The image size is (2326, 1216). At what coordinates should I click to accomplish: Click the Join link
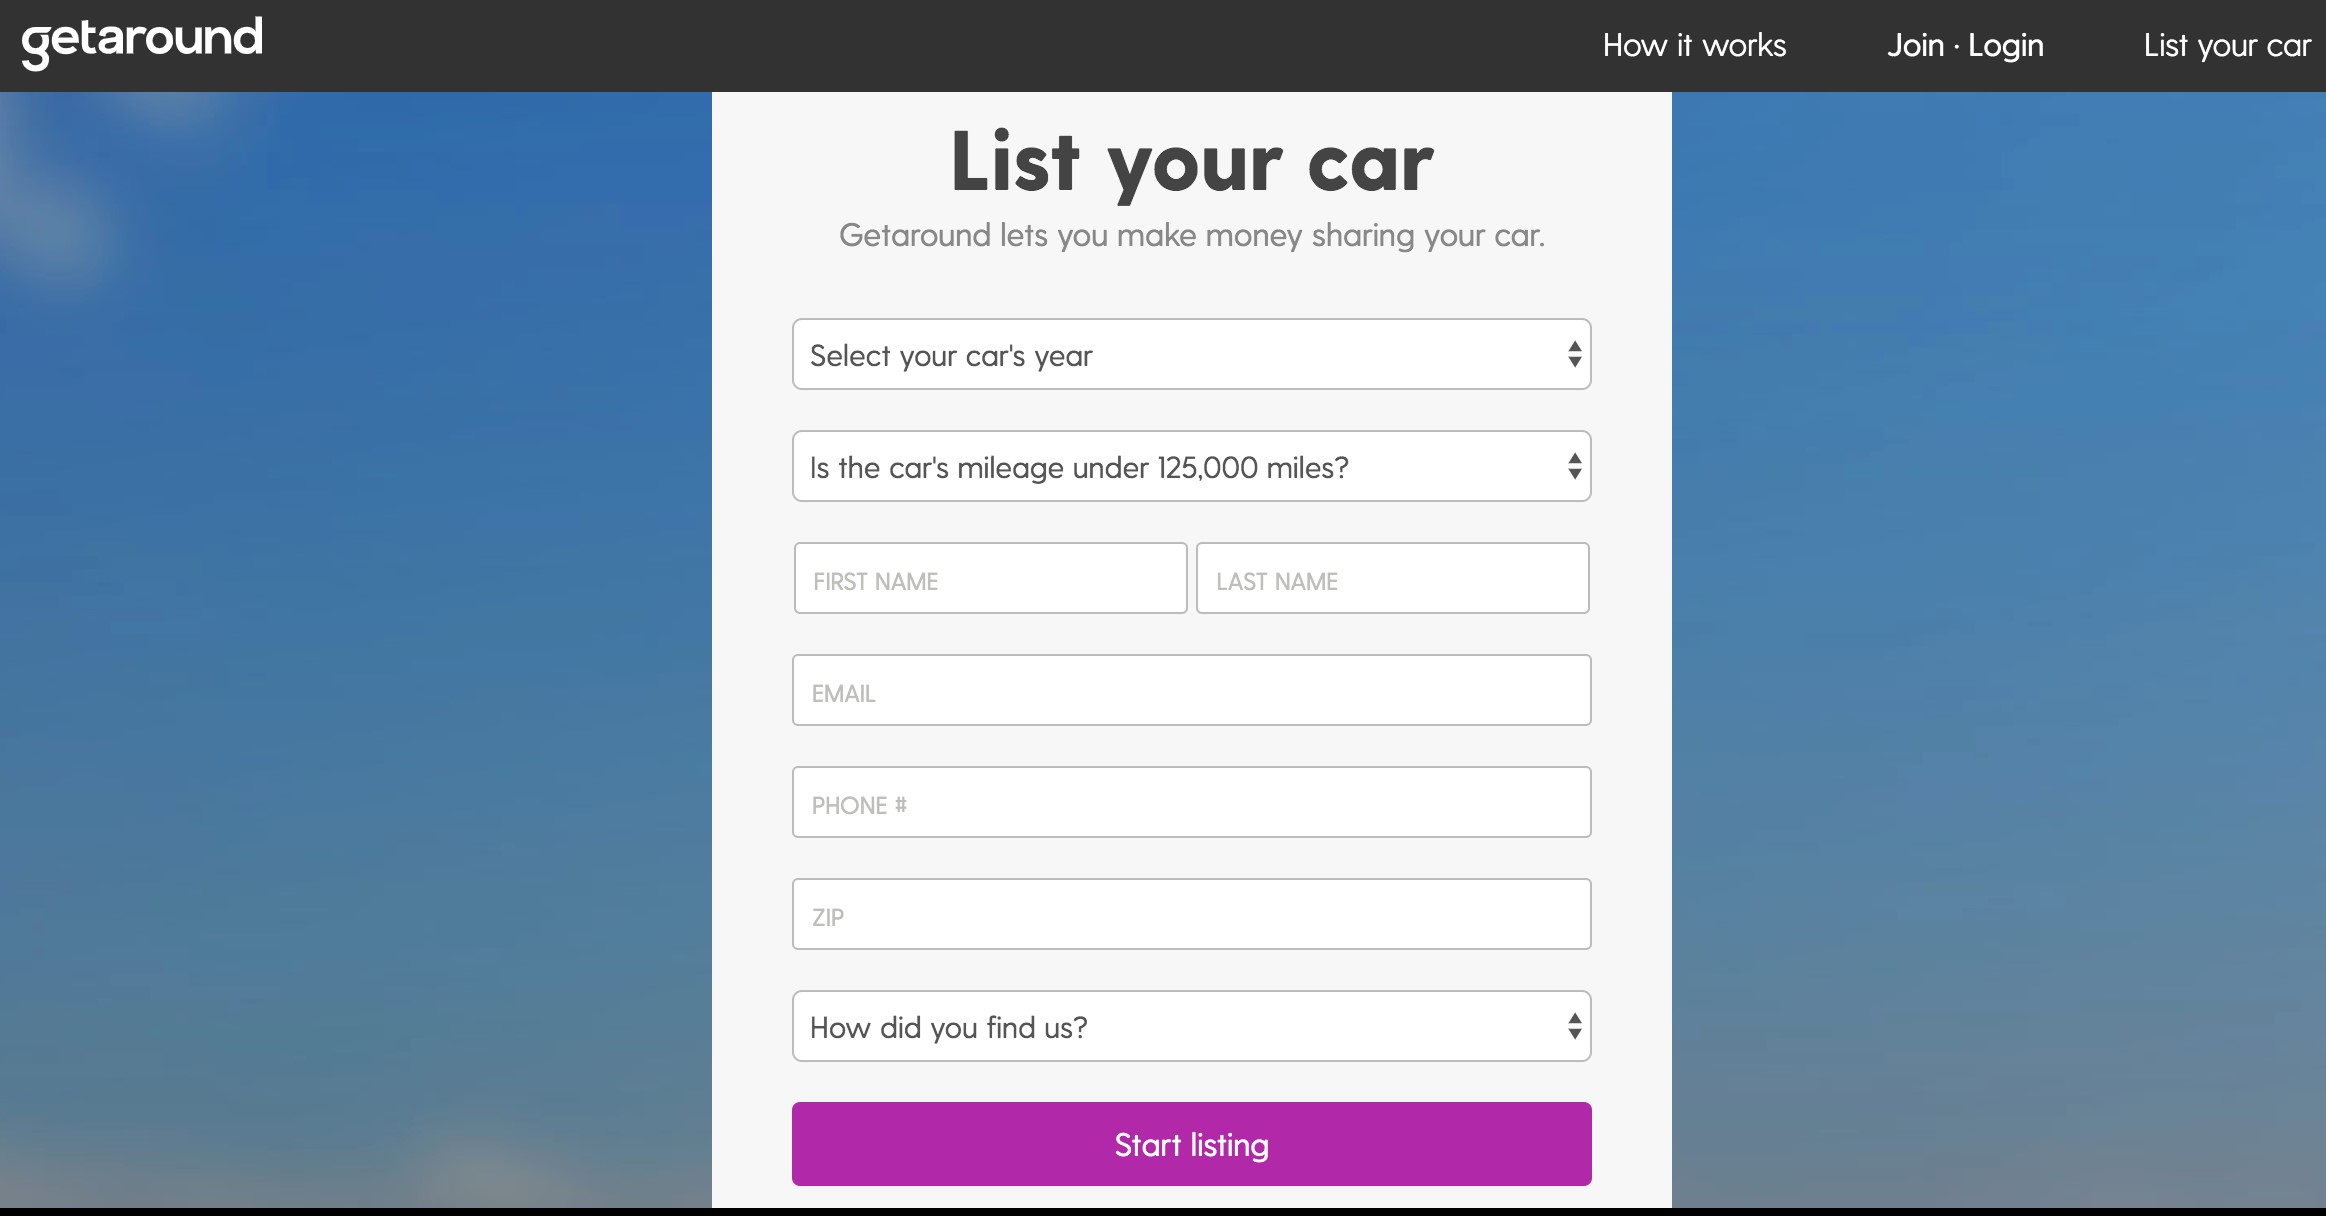1915,46
